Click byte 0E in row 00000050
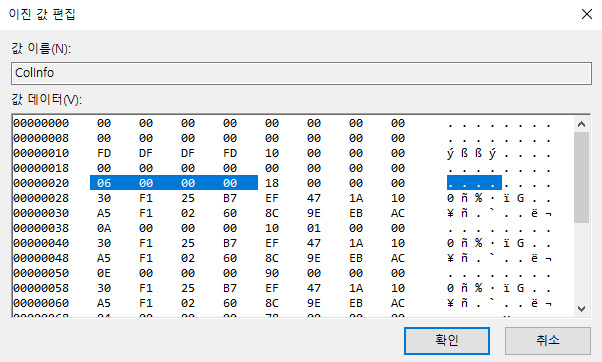602x362 pixels. [104, 273]
